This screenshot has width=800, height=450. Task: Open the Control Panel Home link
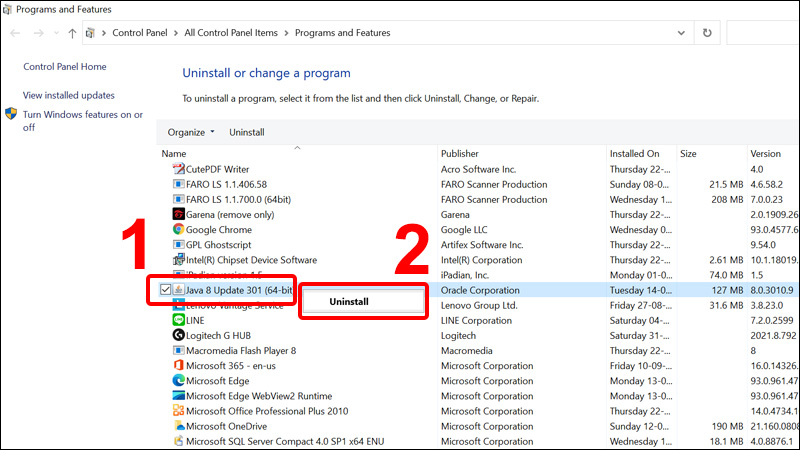tap(65, 66)
